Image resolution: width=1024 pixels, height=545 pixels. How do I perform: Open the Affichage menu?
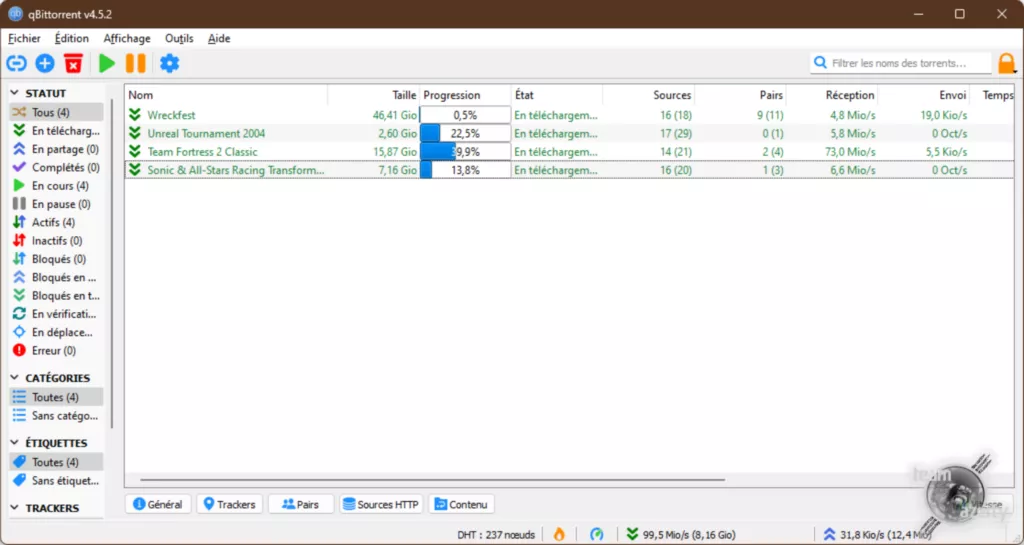(127, 39)
